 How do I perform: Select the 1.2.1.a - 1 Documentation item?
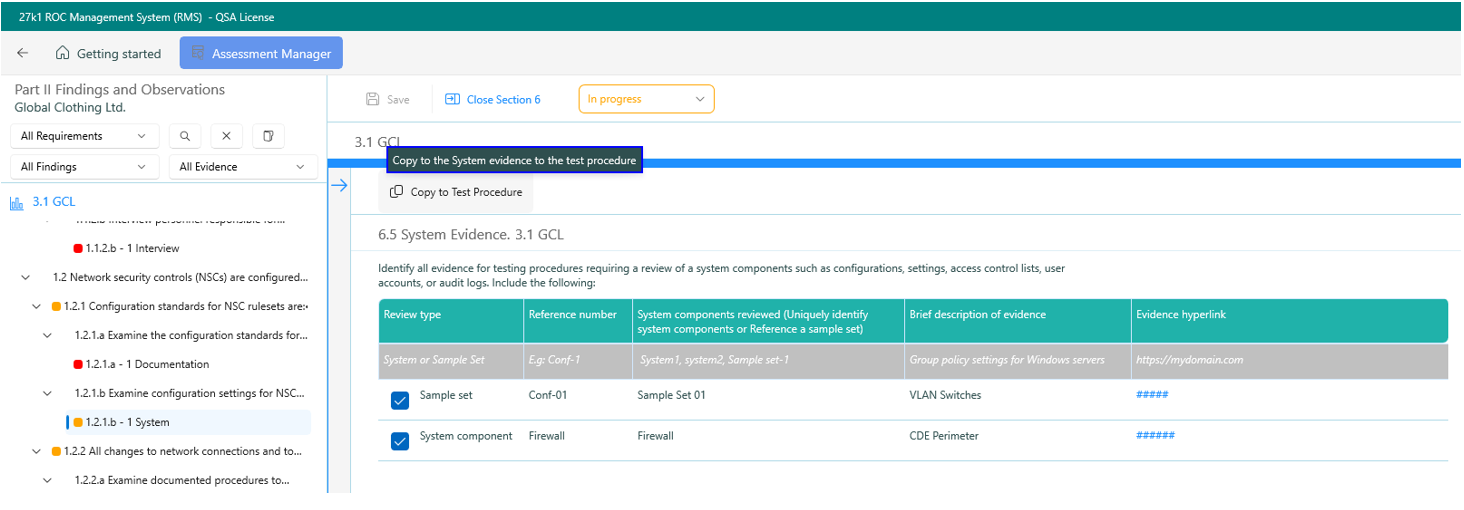[x=146, y=364]
